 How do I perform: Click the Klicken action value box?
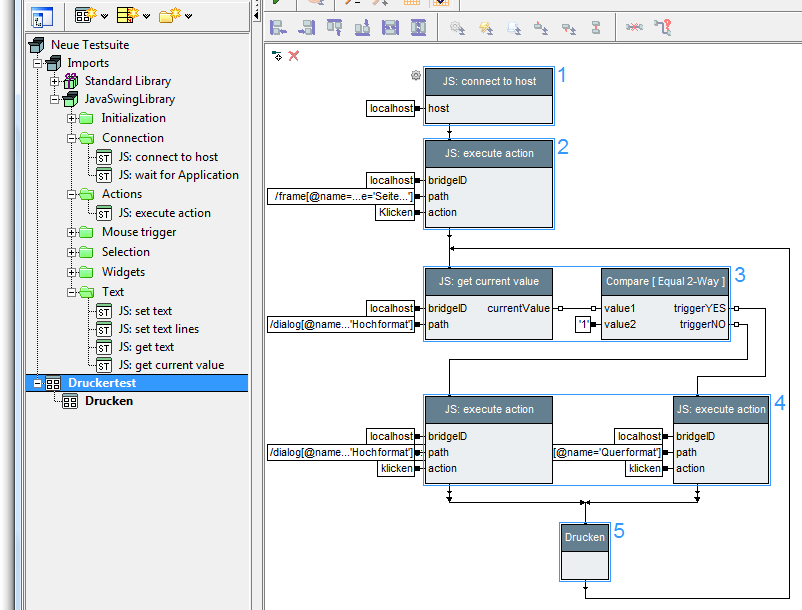[395, 212]
